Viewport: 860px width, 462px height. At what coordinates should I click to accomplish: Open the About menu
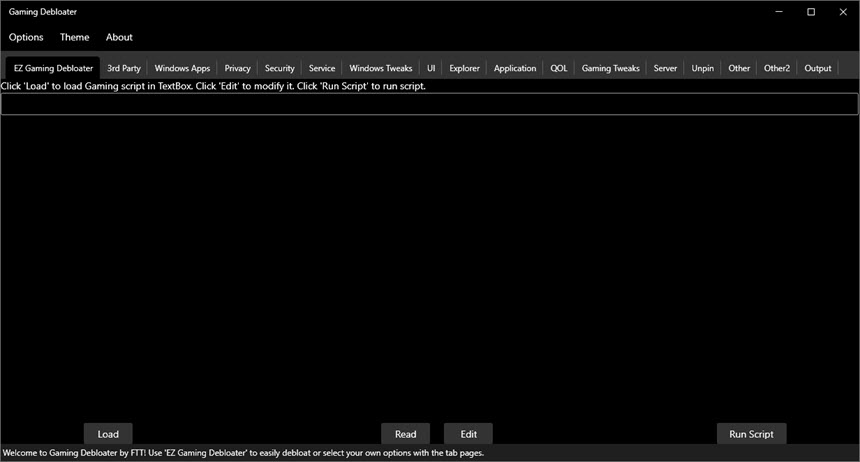click(119, 37)
